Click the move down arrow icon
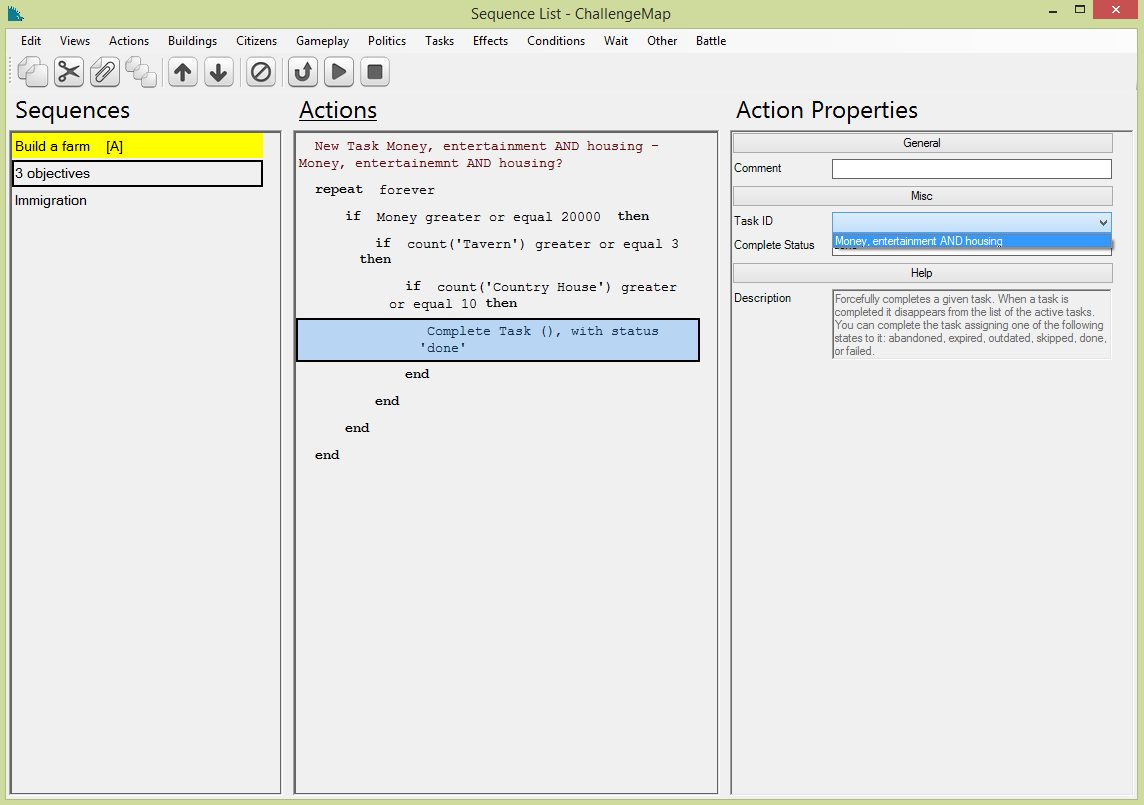Image resolution: width=1144 pixels, height=805 pixels. (x=218, y=72)
